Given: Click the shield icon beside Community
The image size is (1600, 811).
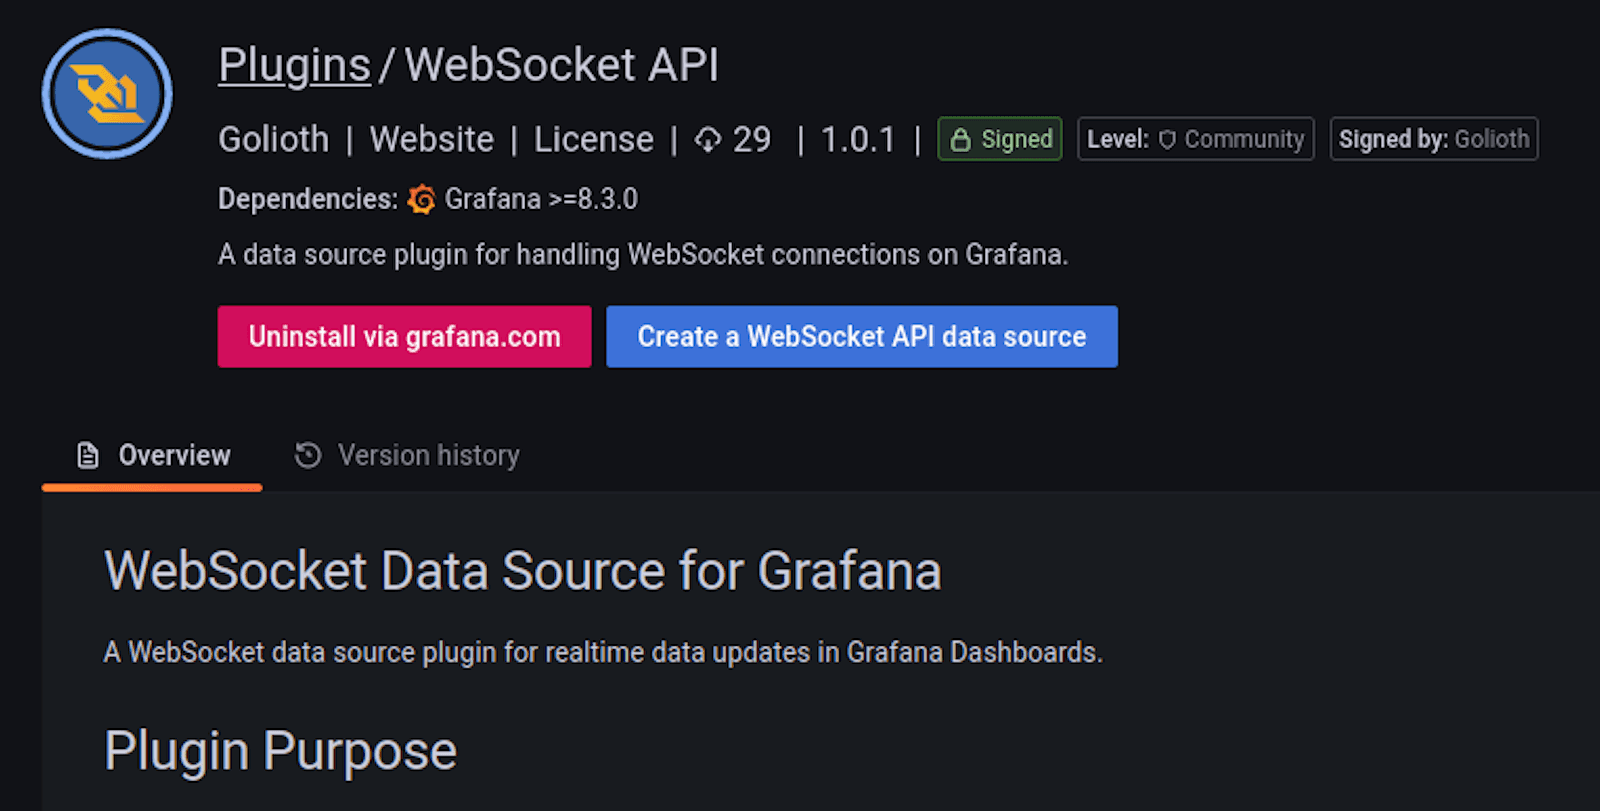Looking at the screenshot, I should (1167, 140).
